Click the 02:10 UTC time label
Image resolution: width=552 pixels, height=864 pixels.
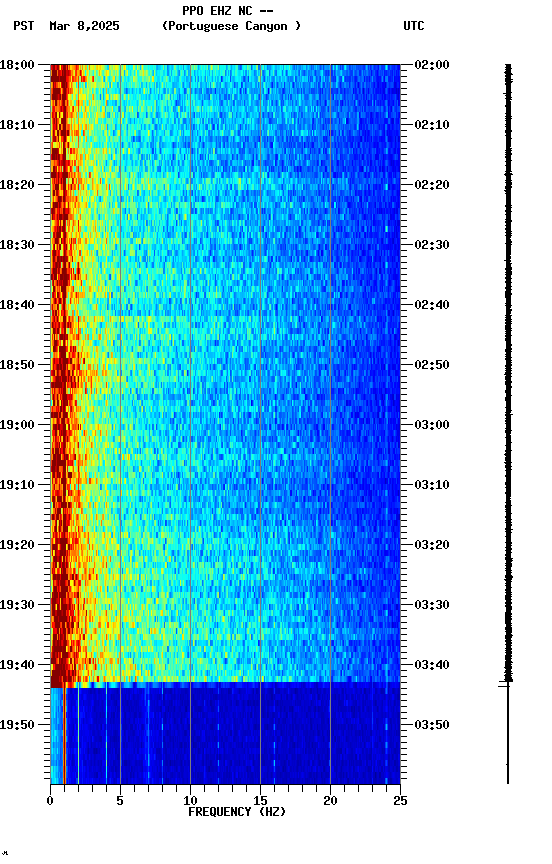[x=432, y=125]
